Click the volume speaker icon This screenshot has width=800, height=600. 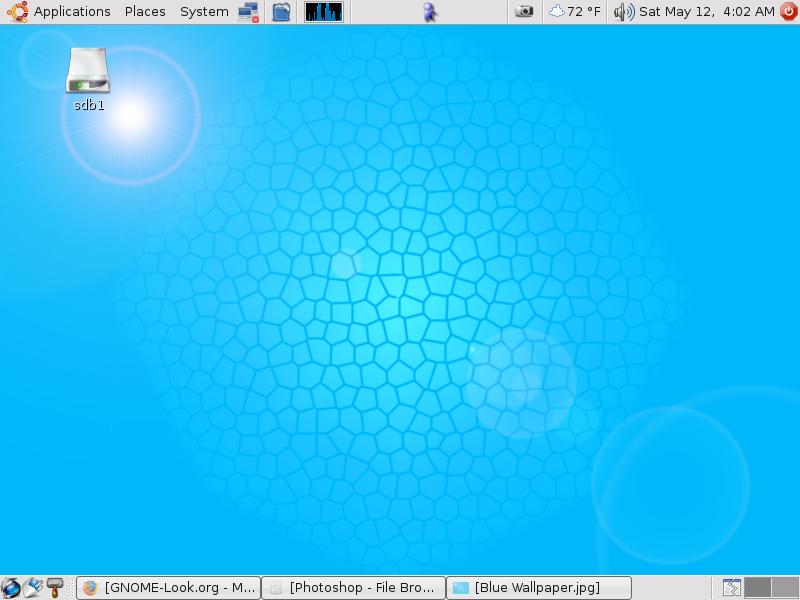(x=623, y=11)
